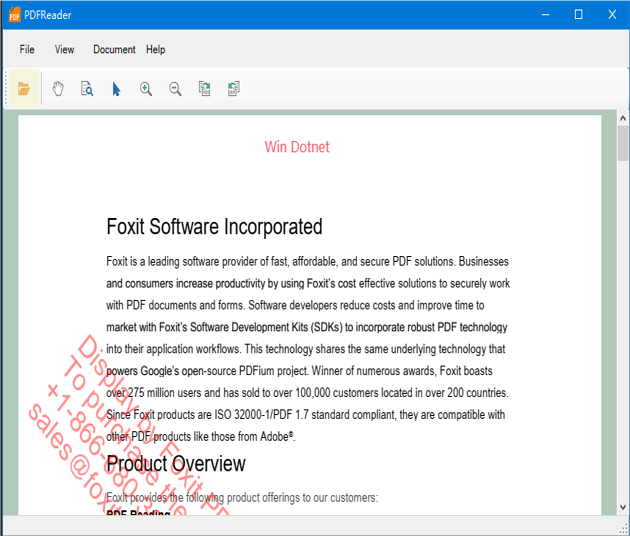Click the line starting 'with PDF documents and forms'

pos(295,305)
